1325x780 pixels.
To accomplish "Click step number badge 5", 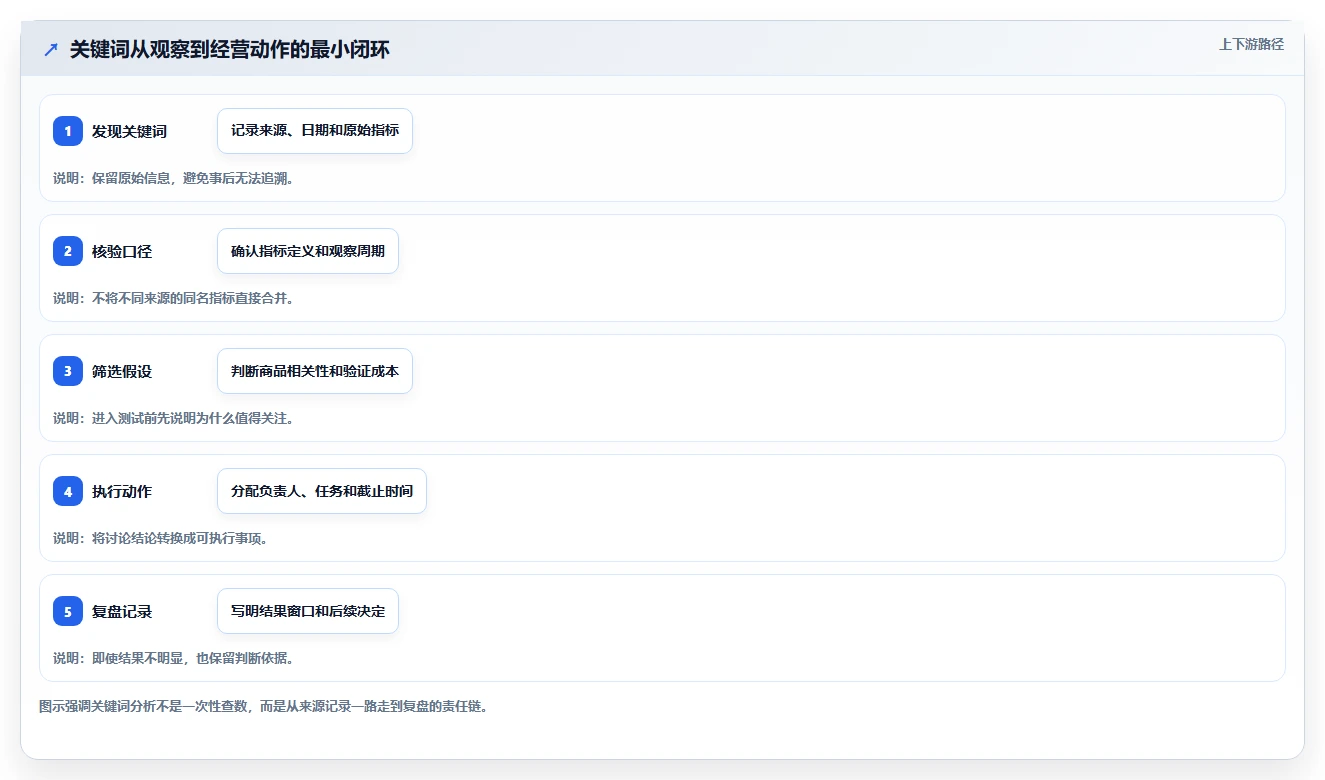I will pos(68,611).
